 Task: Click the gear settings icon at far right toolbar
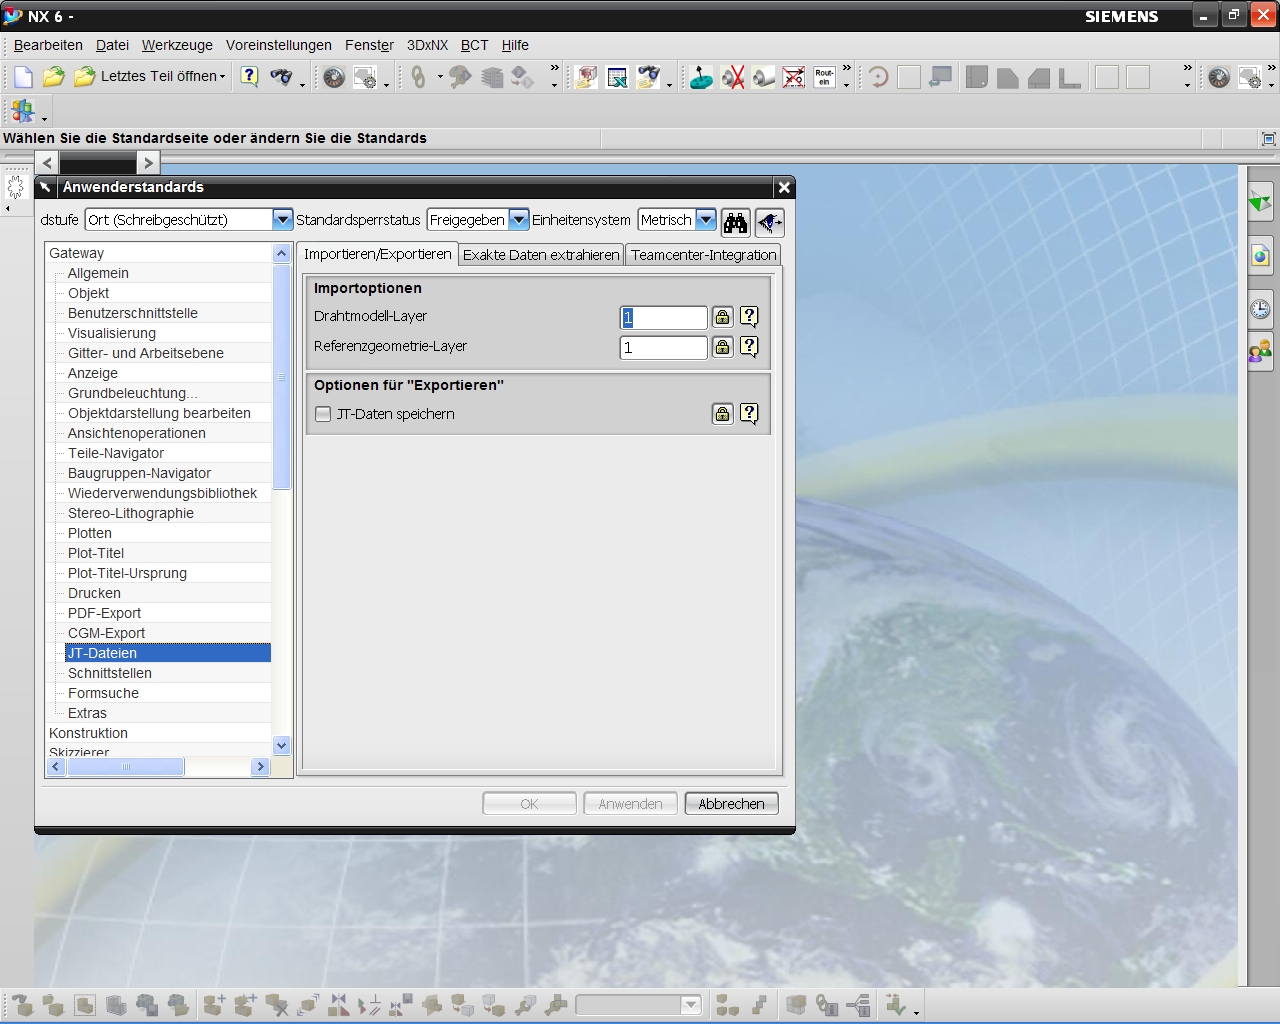click(1250, 77)
